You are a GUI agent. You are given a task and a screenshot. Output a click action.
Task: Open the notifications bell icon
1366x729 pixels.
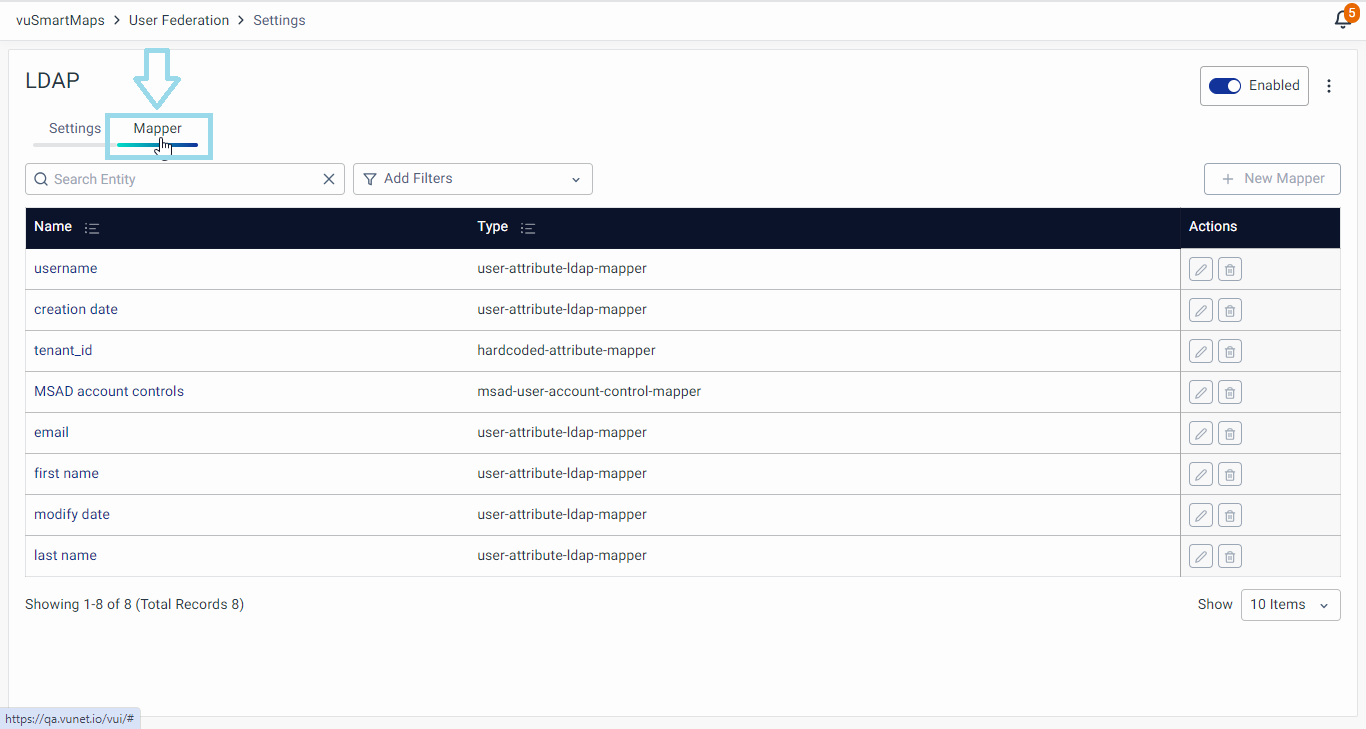[1343, 20]
